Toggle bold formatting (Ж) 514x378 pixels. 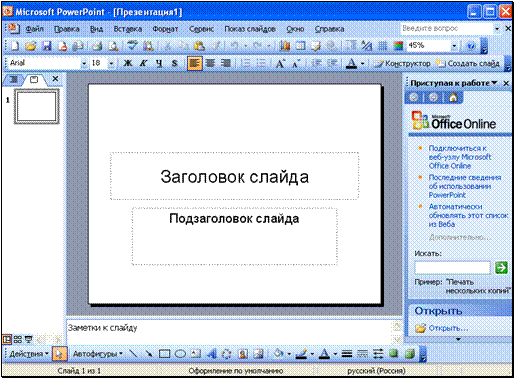128,63
